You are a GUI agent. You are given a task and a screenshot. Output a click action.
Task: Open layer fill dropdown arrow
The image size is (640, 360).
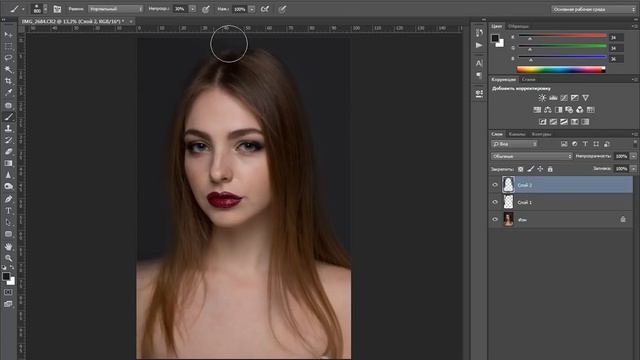633,169
